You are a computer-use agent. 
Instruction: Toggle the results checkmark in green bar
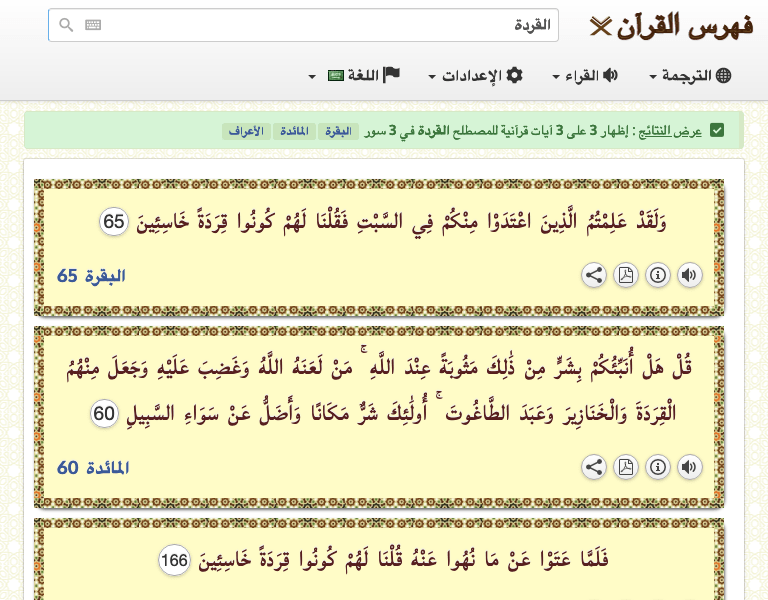click(x=717, y=131)
